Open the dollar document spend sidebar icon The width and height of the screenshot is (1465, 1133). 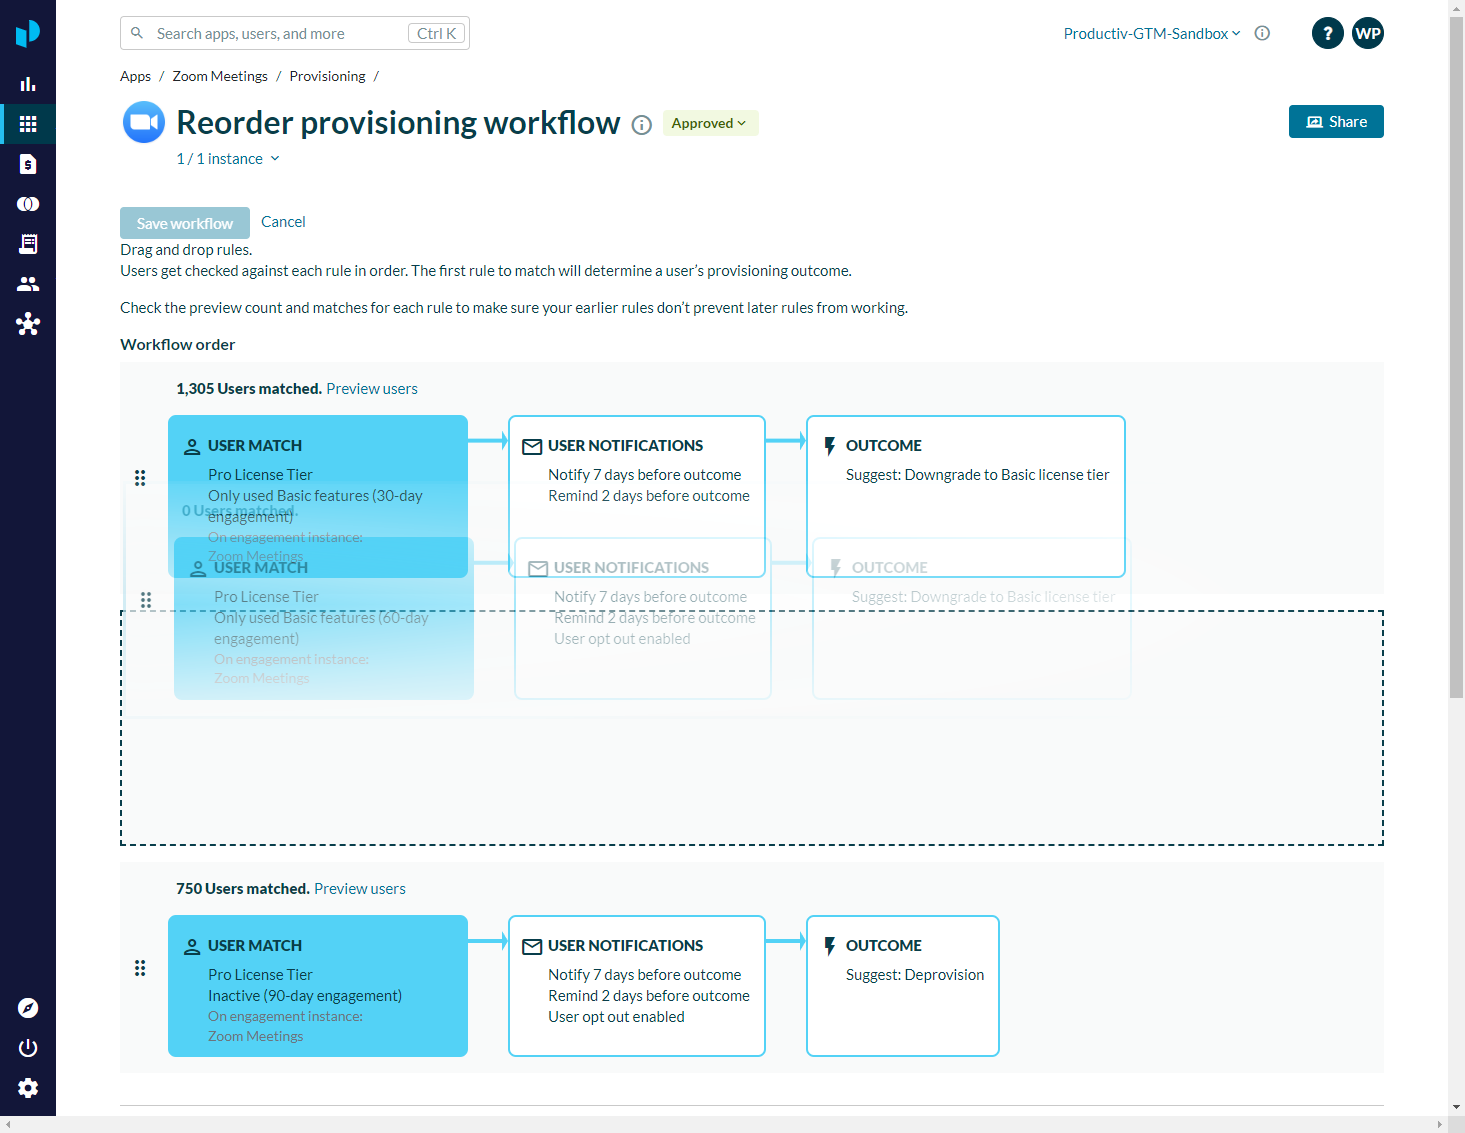[x=28, y=164]
